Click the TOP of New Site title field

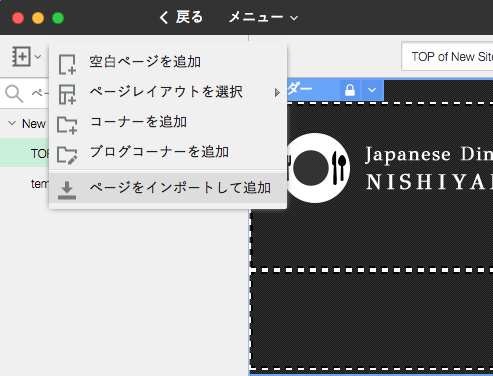point(447,57)
